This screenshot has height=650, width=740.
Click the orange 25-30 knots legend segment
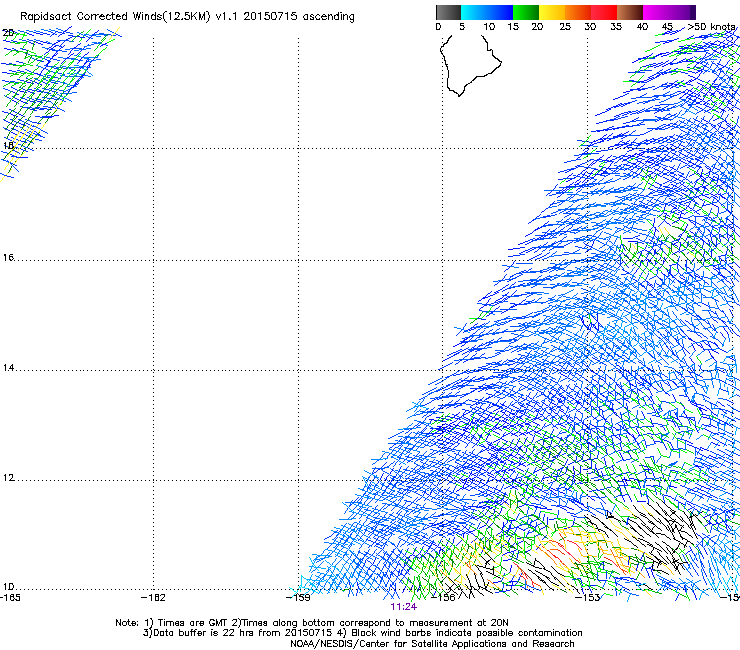578,12
